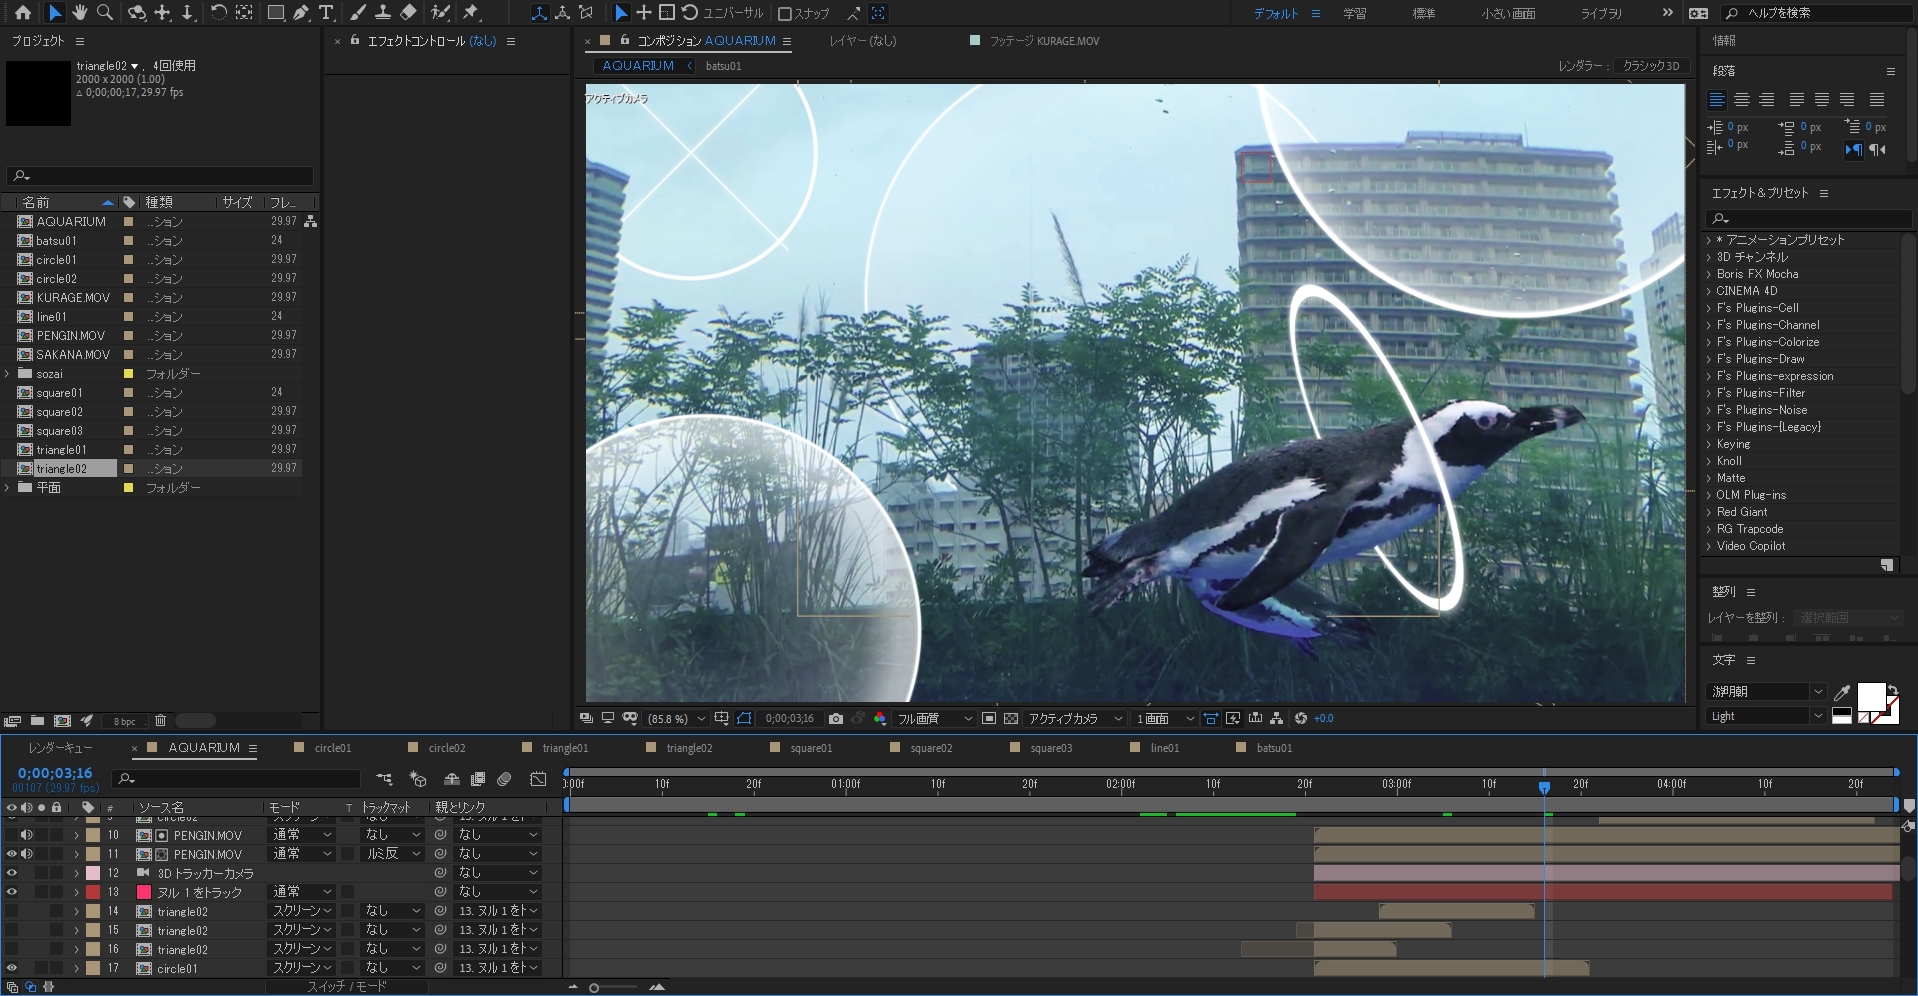Open the 学習 workspace tab
This screenshot has width=1918, height=996.
(x=1354, y=14)
